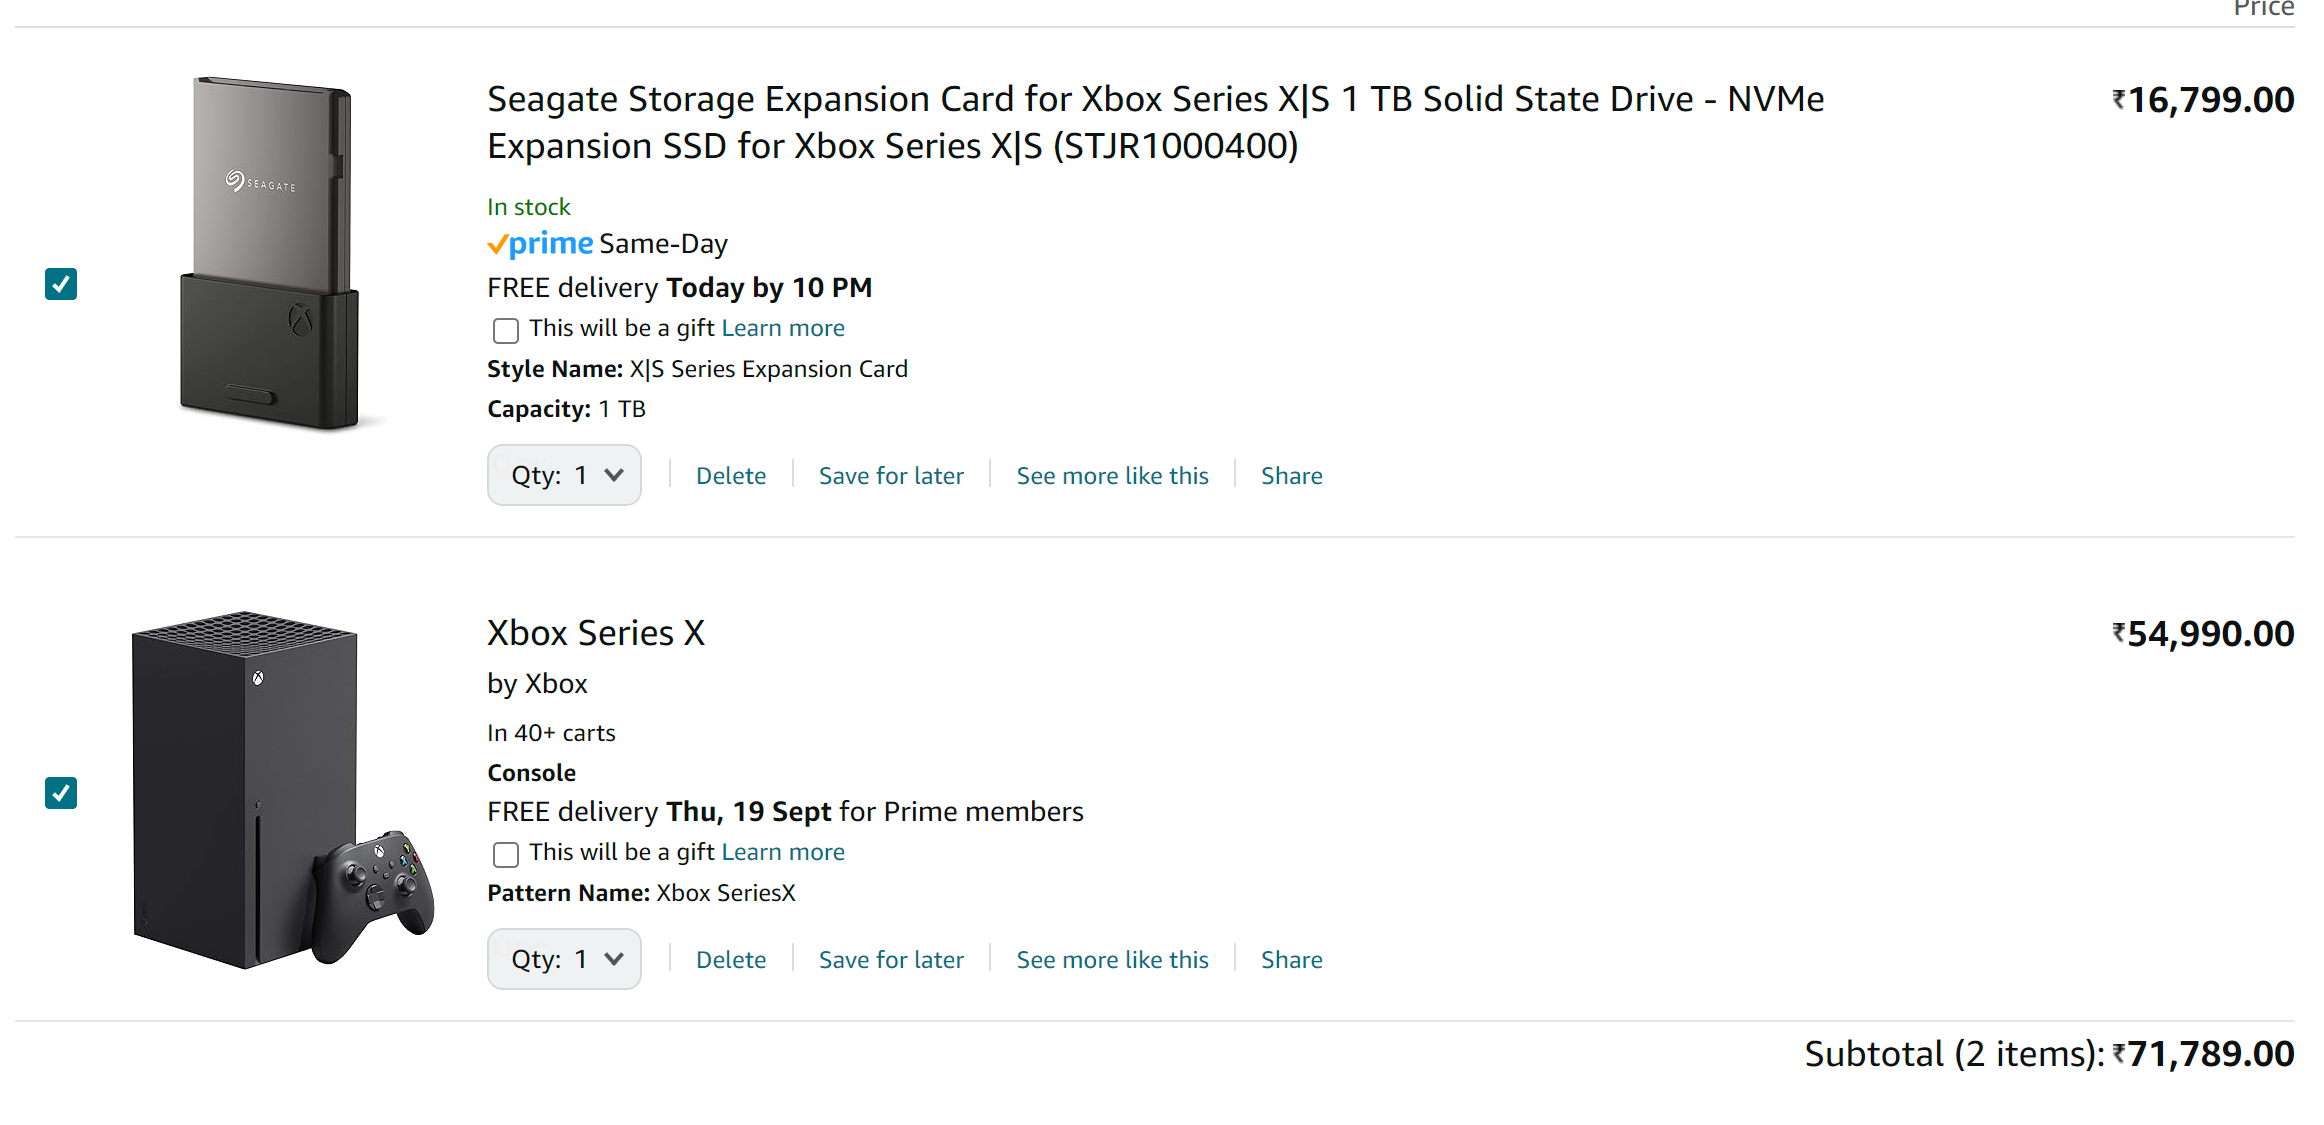This screenshot has height=1125, width=2324.
Task: Delete the Xbox Series X from cart
Action: point(731,960)
